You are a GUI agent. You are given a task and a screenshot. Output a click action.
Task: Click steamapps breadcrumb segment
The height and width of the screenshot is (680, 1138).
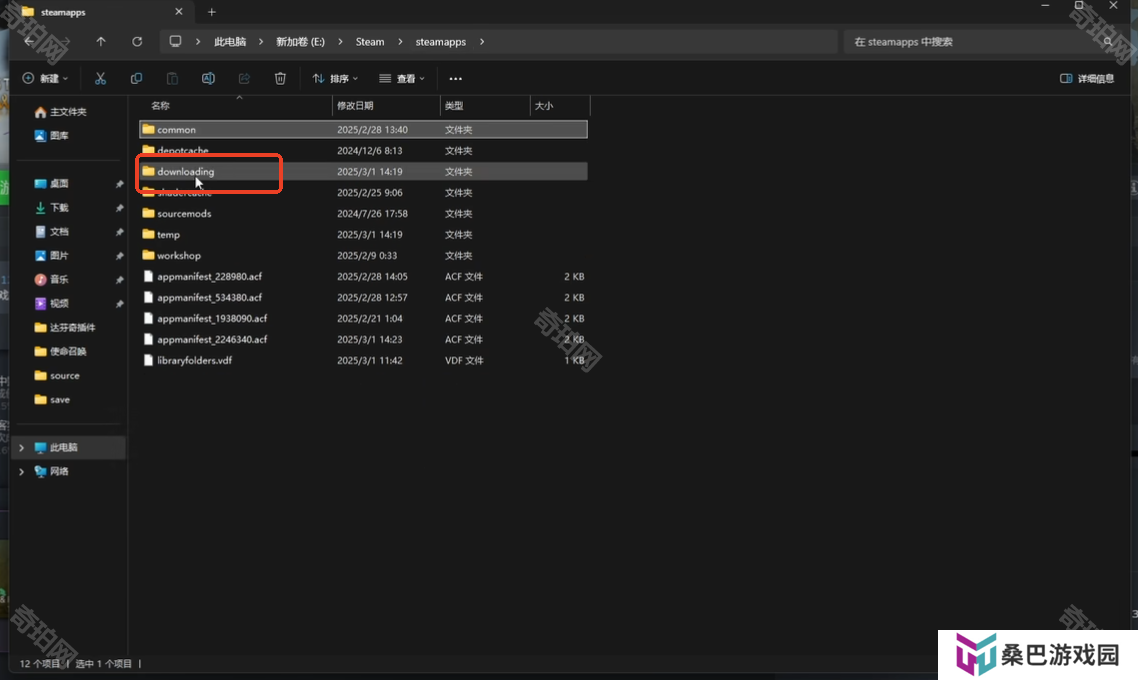coord(441,41)
